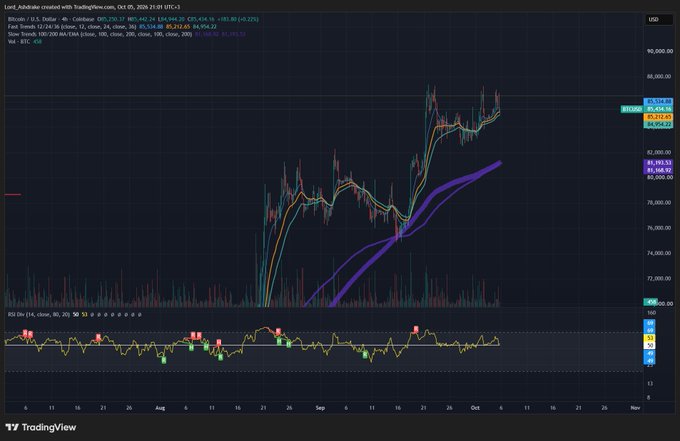
Task: Click the purple 81,193.53 price tag
Action: (x=659, y=163)
